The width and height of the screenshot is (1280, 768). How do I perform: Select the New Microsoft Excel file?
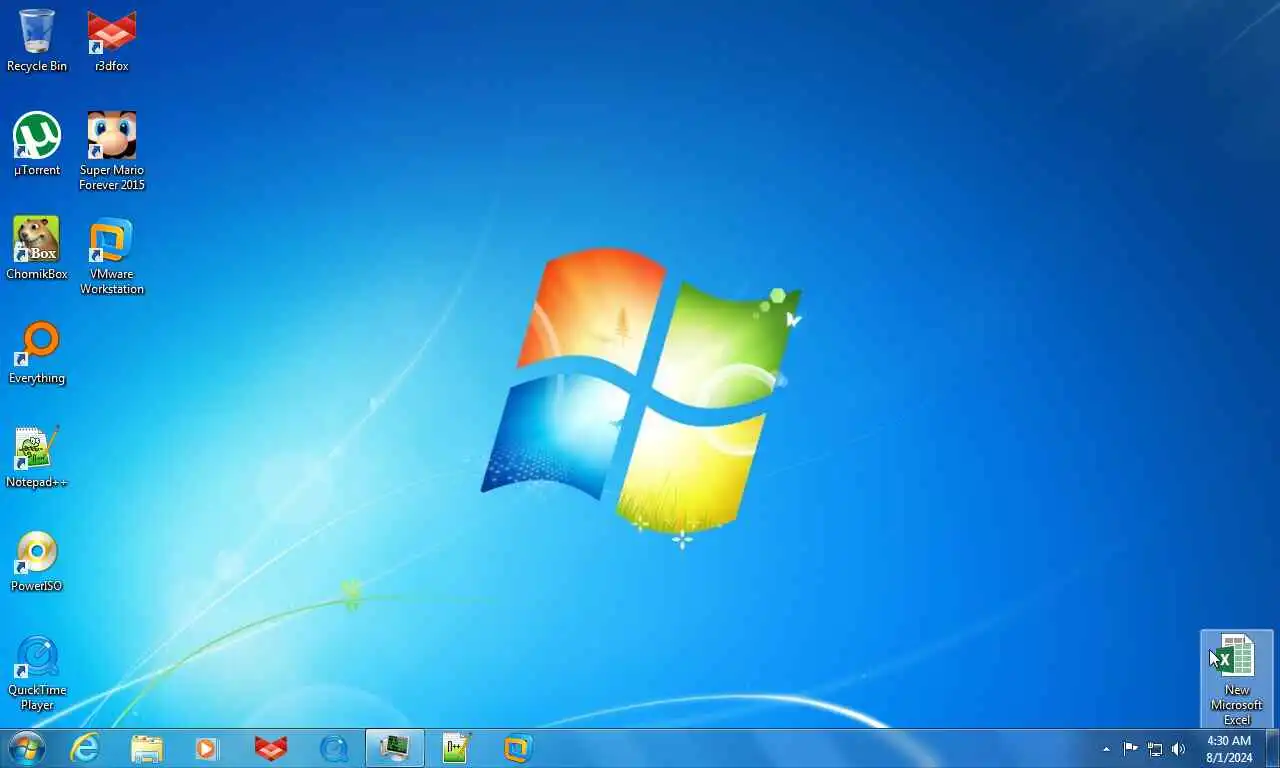[x=1237, y=679]
